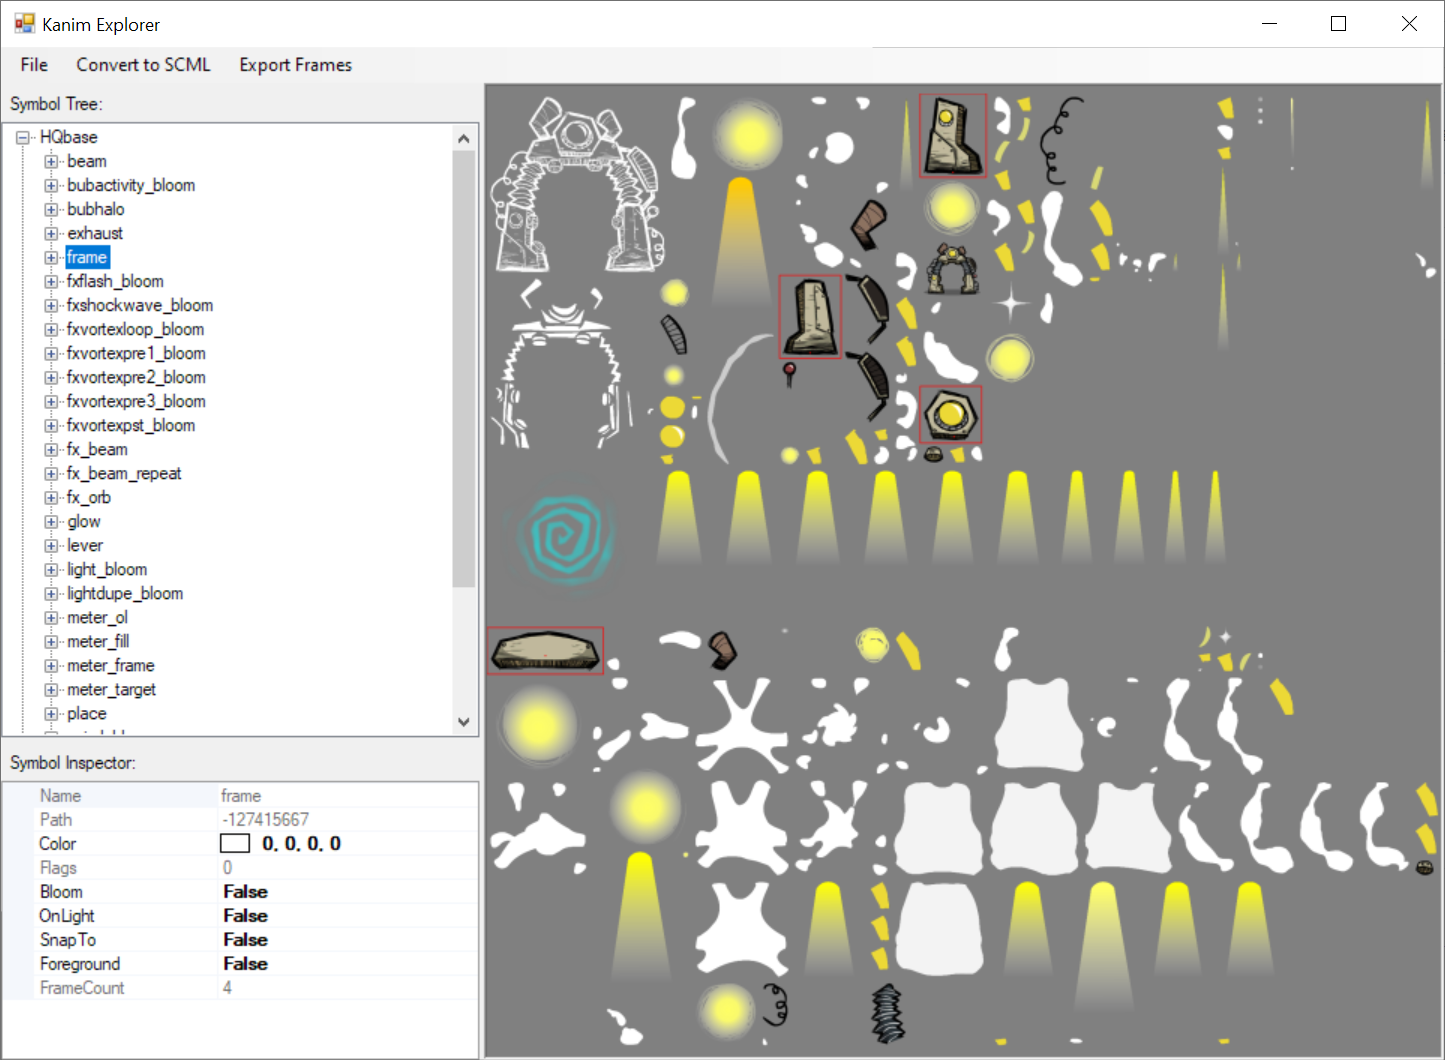Click the small colored robot sprite
The image size is (1445, 1060).
point(952,268)
